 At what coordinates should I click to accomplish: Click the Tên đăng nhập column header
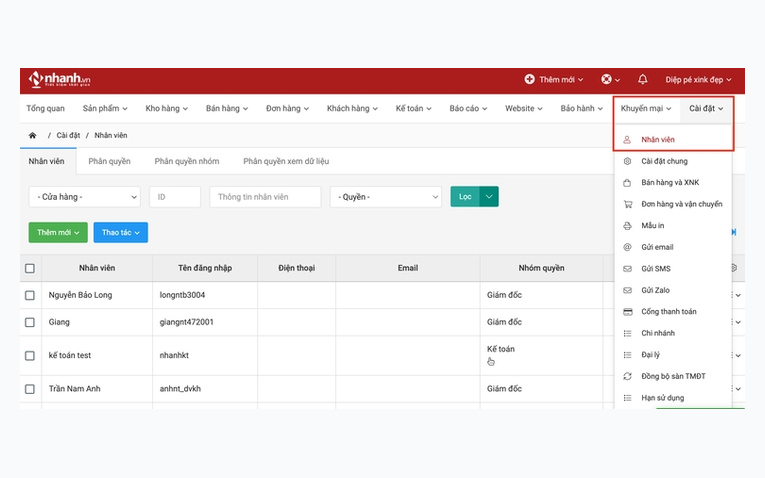tap(205, 268)
